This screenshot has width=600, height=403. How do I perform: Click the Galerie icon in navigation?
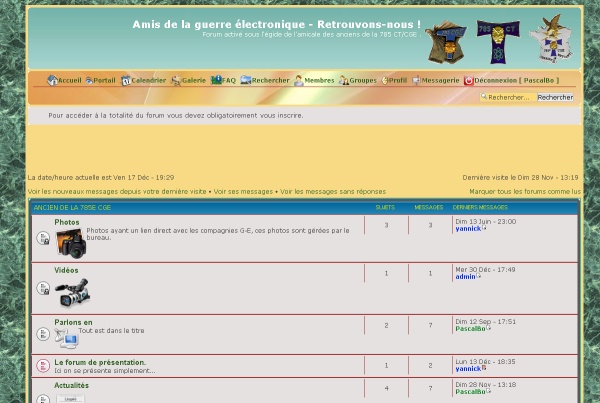(x=176, y=81)
